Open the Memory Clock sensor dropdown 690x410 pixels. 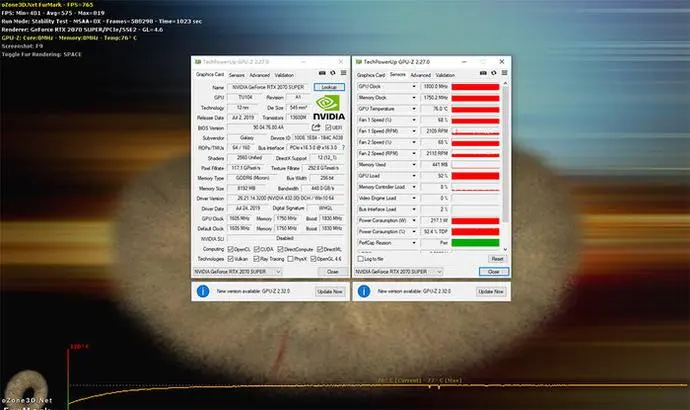[x=414, y=98]
